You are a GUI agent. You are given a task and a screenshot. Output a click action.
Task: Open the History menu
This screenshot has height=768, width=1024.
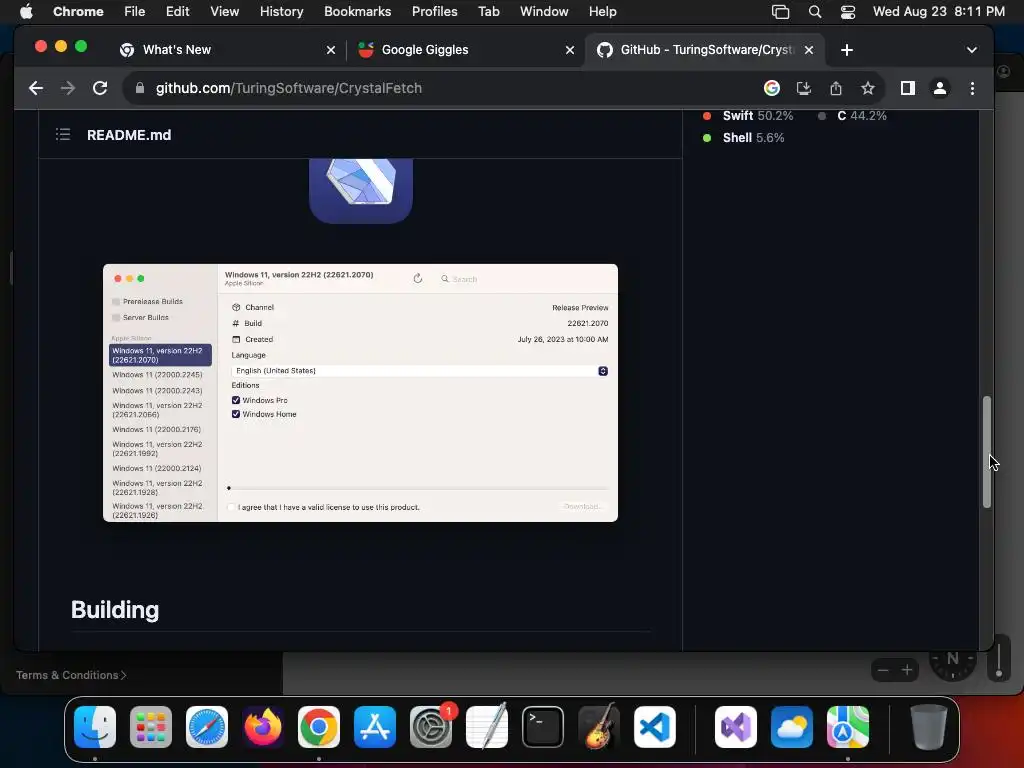point(281,11)
